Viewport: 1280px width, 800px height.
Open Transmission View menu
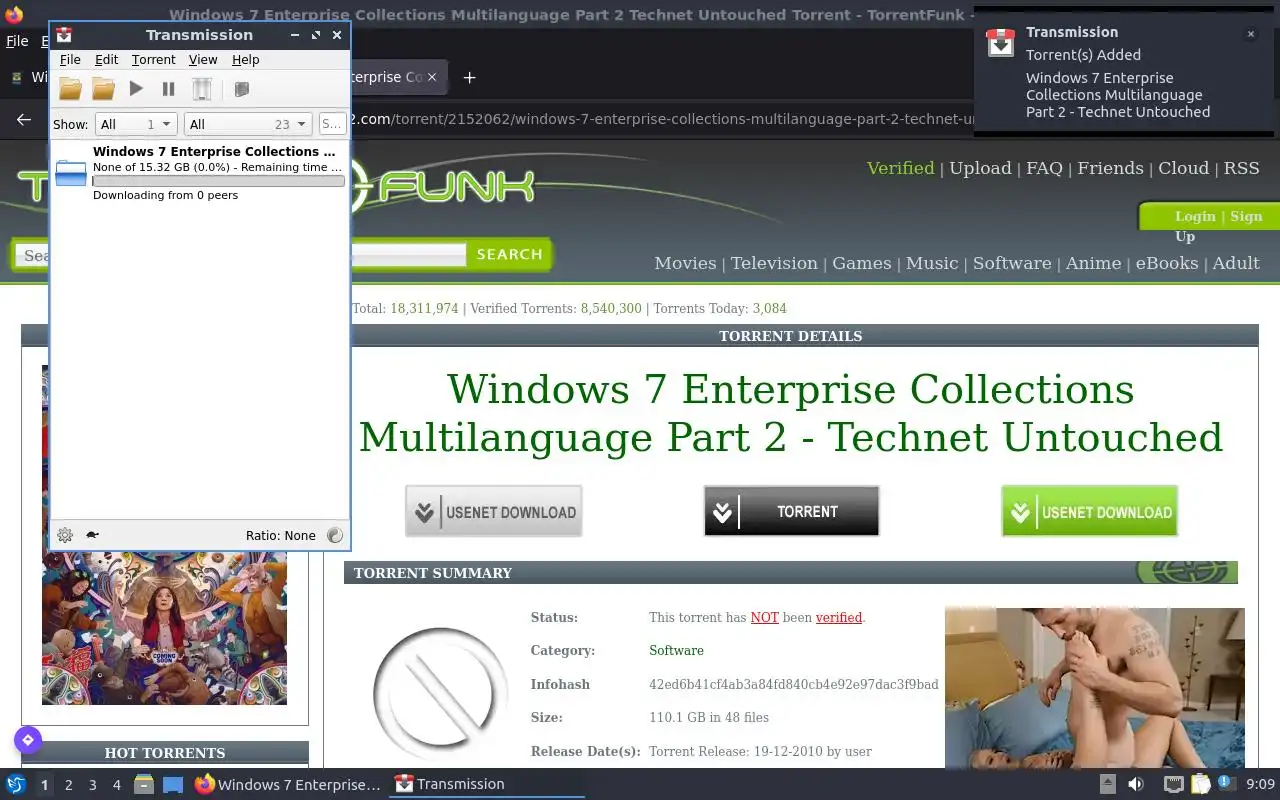[203, 60]
